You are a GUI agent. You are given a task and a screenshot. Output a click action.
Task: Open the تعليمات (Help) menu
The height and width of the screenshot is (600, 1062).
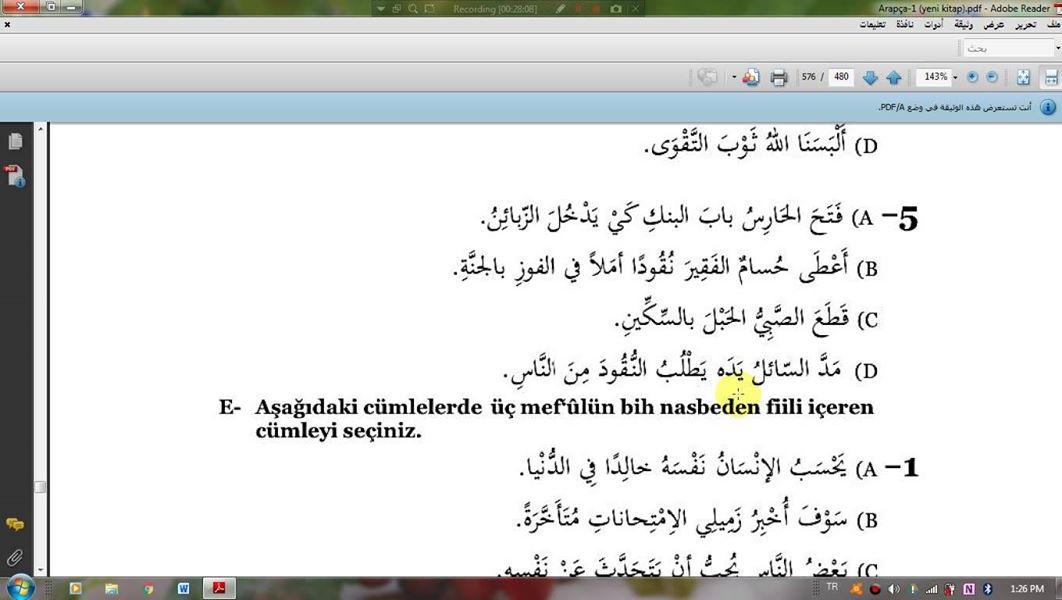tap(872, 25)
